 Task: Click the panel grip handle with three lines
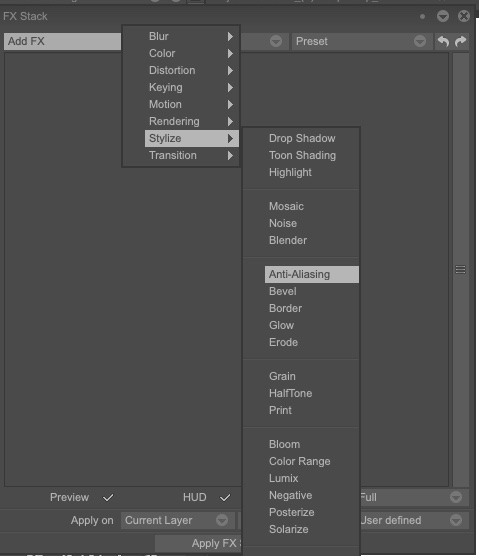pyautogui.click(x=461, y=270)
